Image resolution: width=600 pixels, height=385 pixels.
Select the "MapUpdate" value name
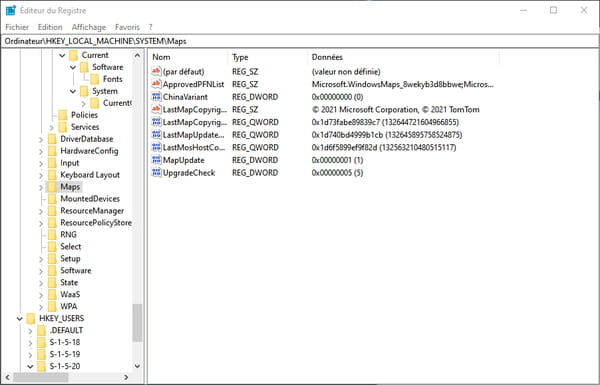[184, 160]
